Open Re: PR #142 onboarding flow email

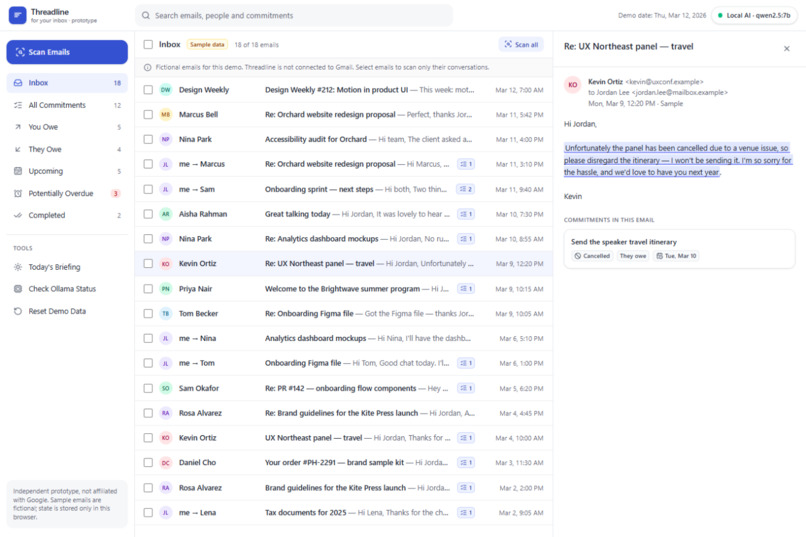click(343, 388)
